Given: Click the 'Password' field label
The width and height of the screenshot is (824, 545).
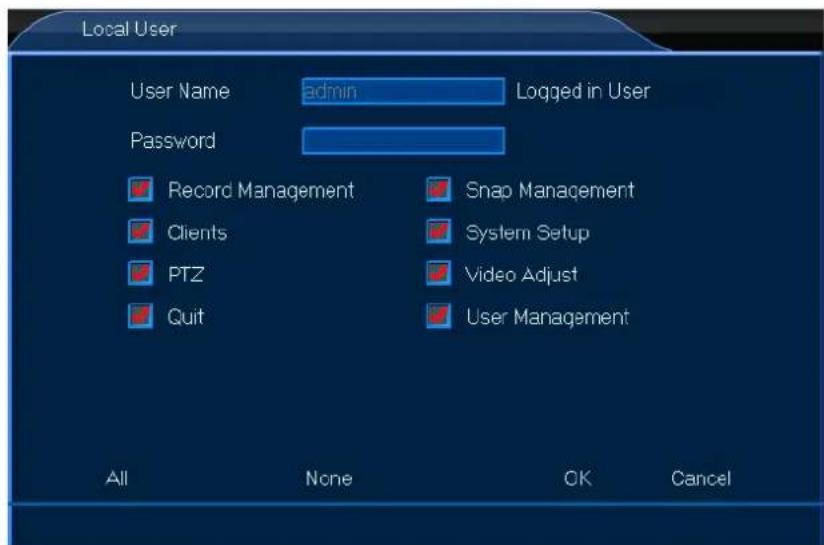Looking at the screenshot, I should tap(172, 140).
